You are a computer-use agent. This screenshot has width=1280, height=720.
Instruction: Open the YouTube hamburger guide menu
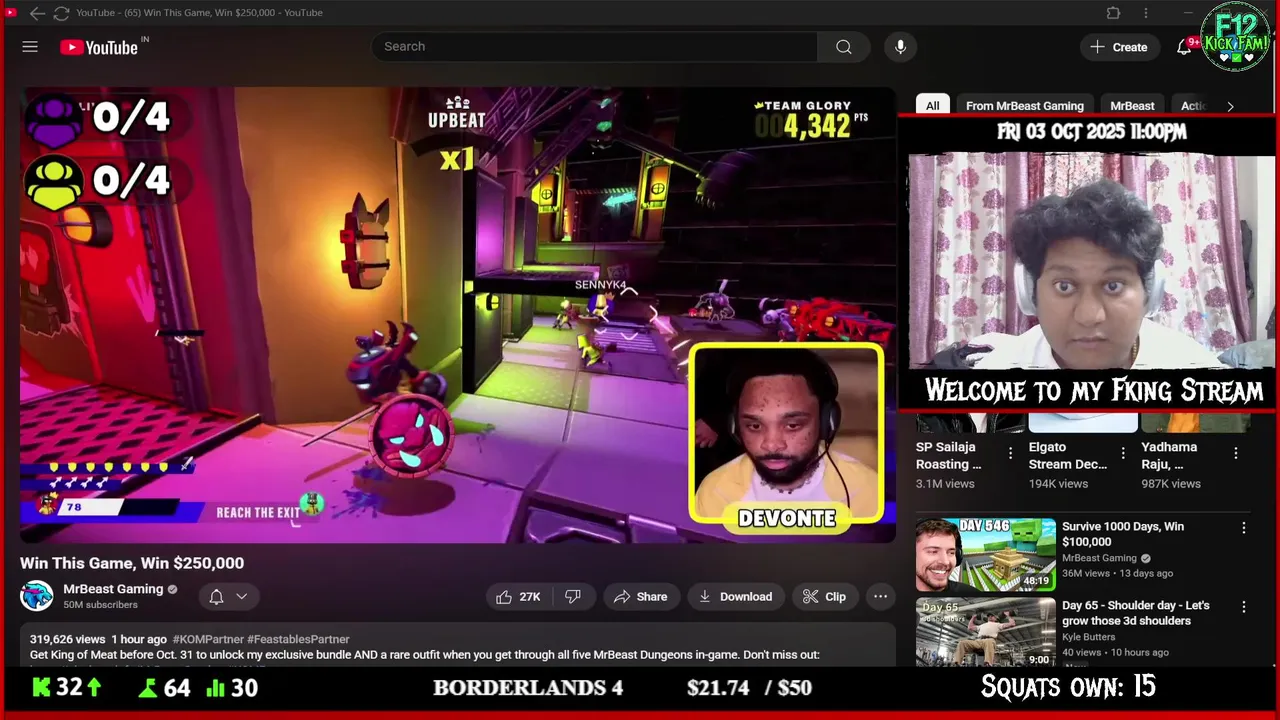point(30,47)
